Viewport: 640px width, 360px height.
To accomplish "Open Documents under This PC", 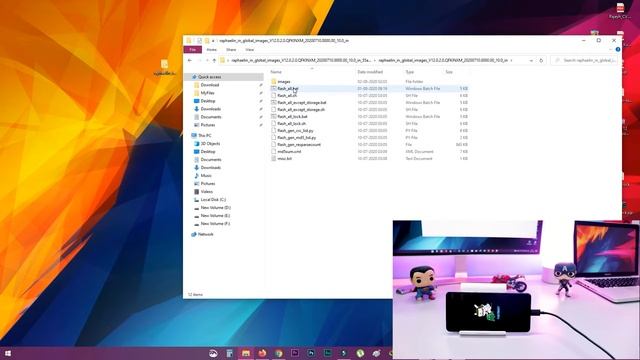I will [x=211, y=160].
